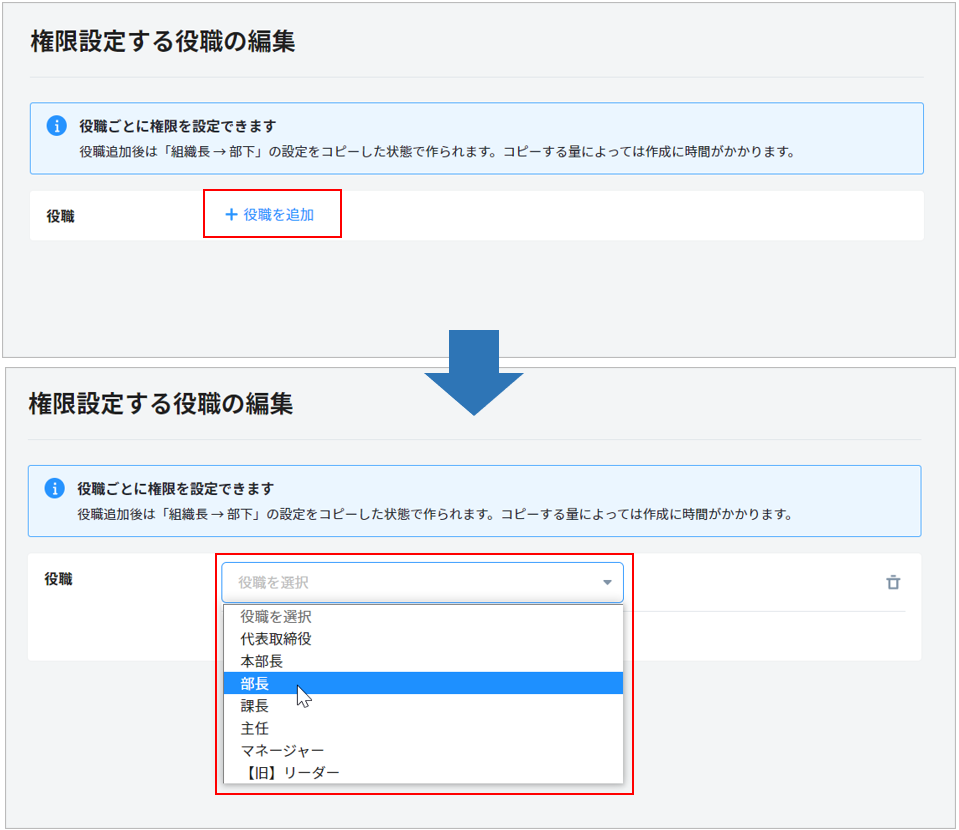959x830 pixels.
Task: Pick 本部長 from the role options
Action: point(262,661)
